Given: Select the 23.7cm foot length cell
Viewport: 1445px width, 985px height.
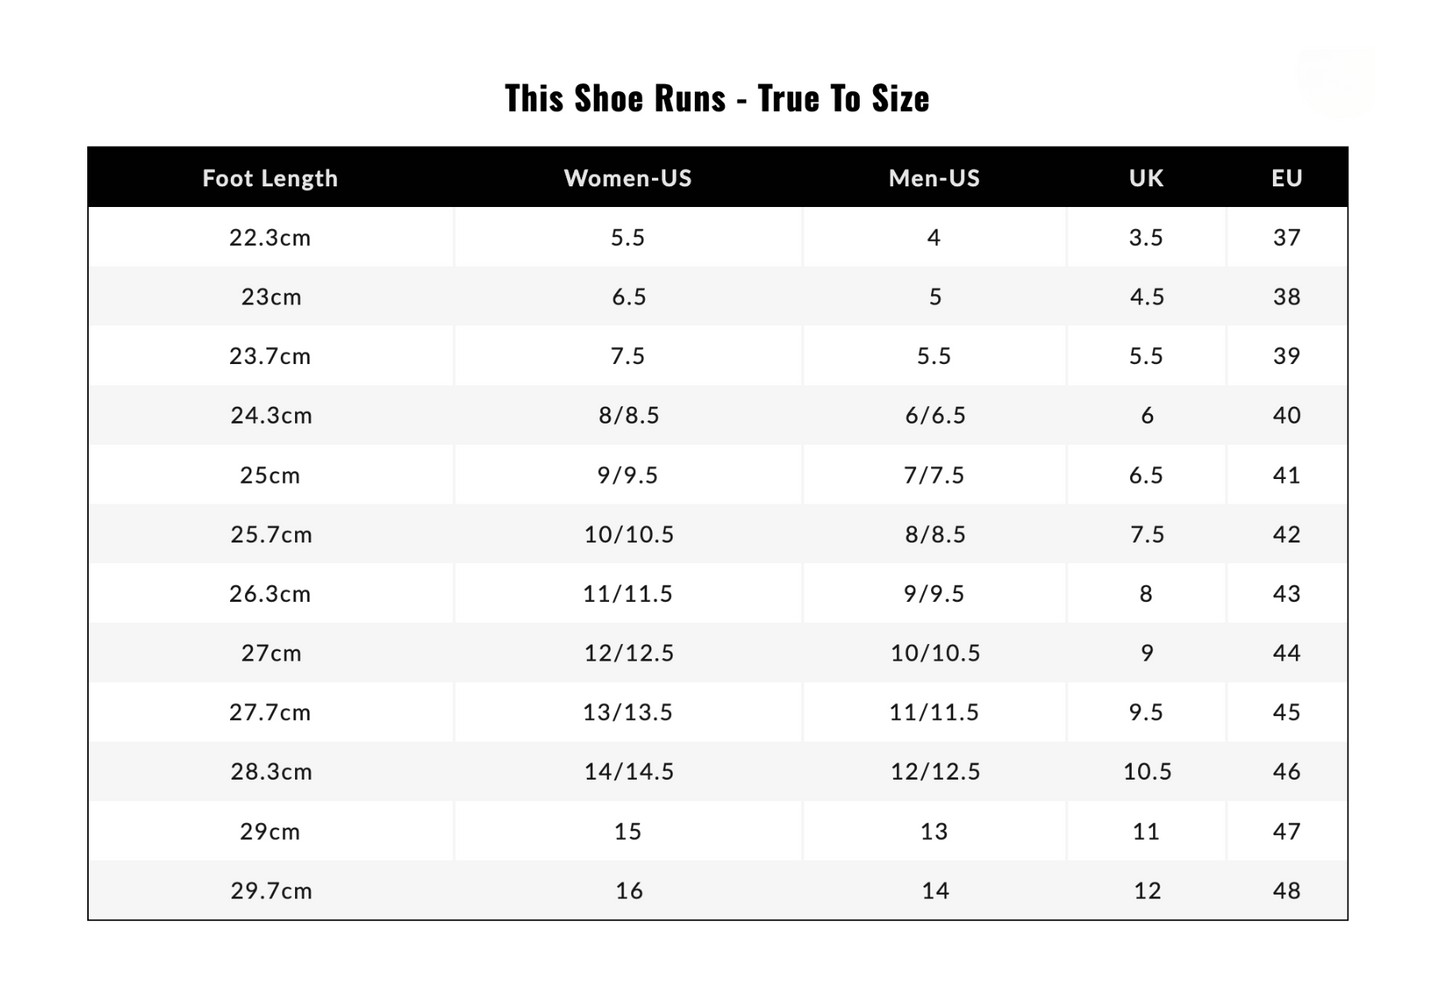Looking at the screenshot, I should (x=270, y=356).
